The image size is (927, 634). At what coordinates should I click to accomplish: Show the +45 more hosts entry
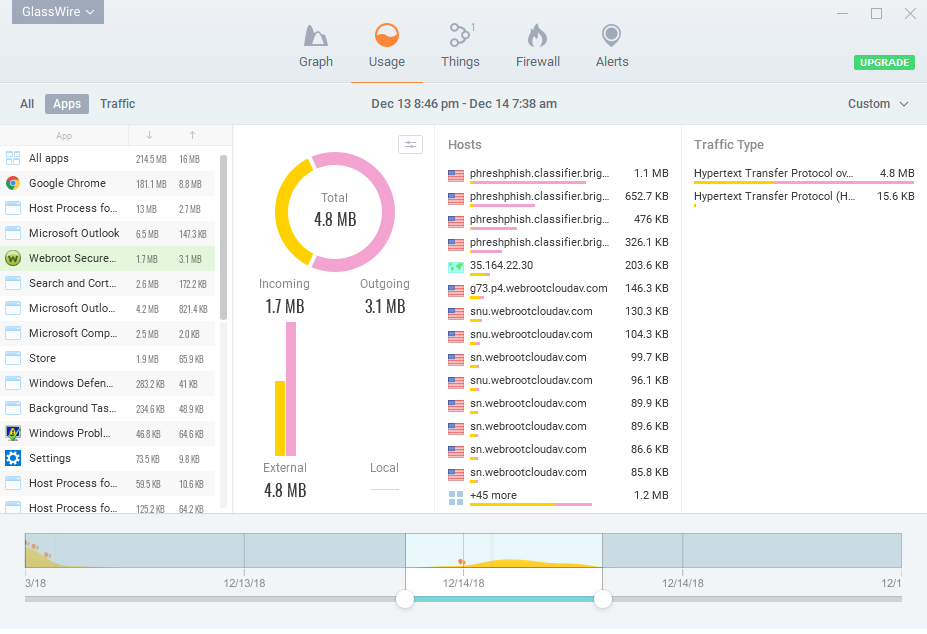[558, 496]
